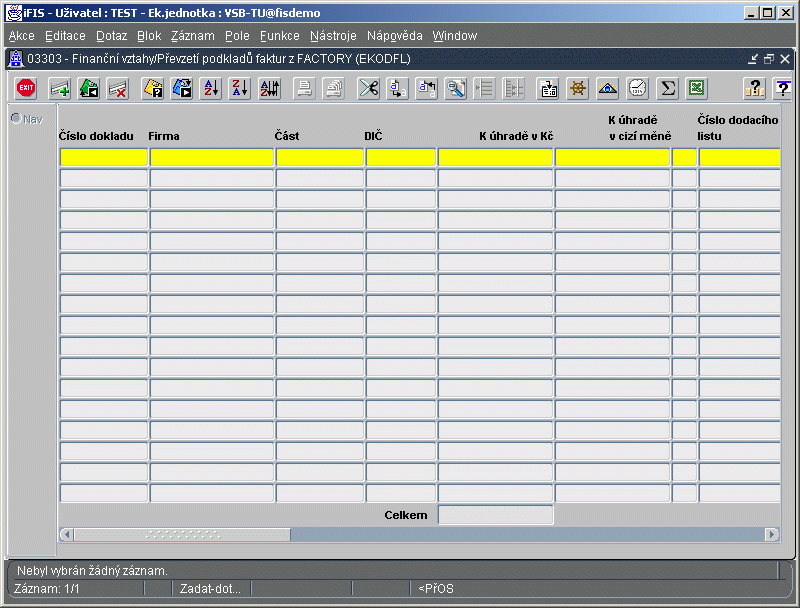Click the horizontal scrollbar right arrow

772,535
